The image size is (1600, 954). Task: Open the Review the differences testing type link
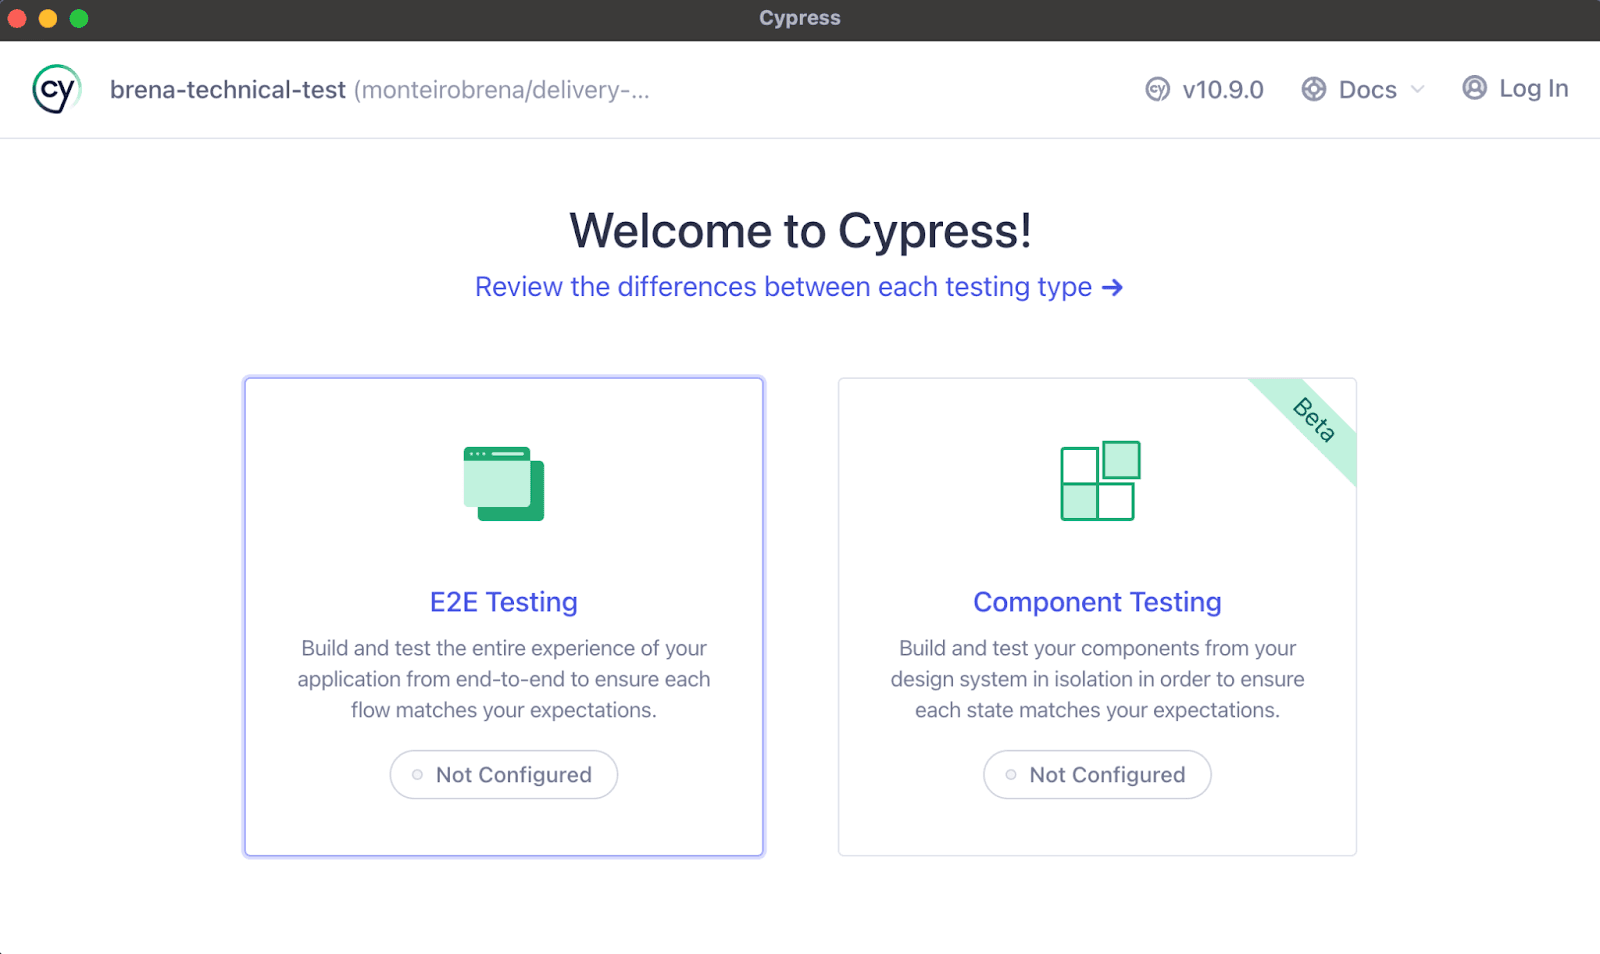point(782,287)
